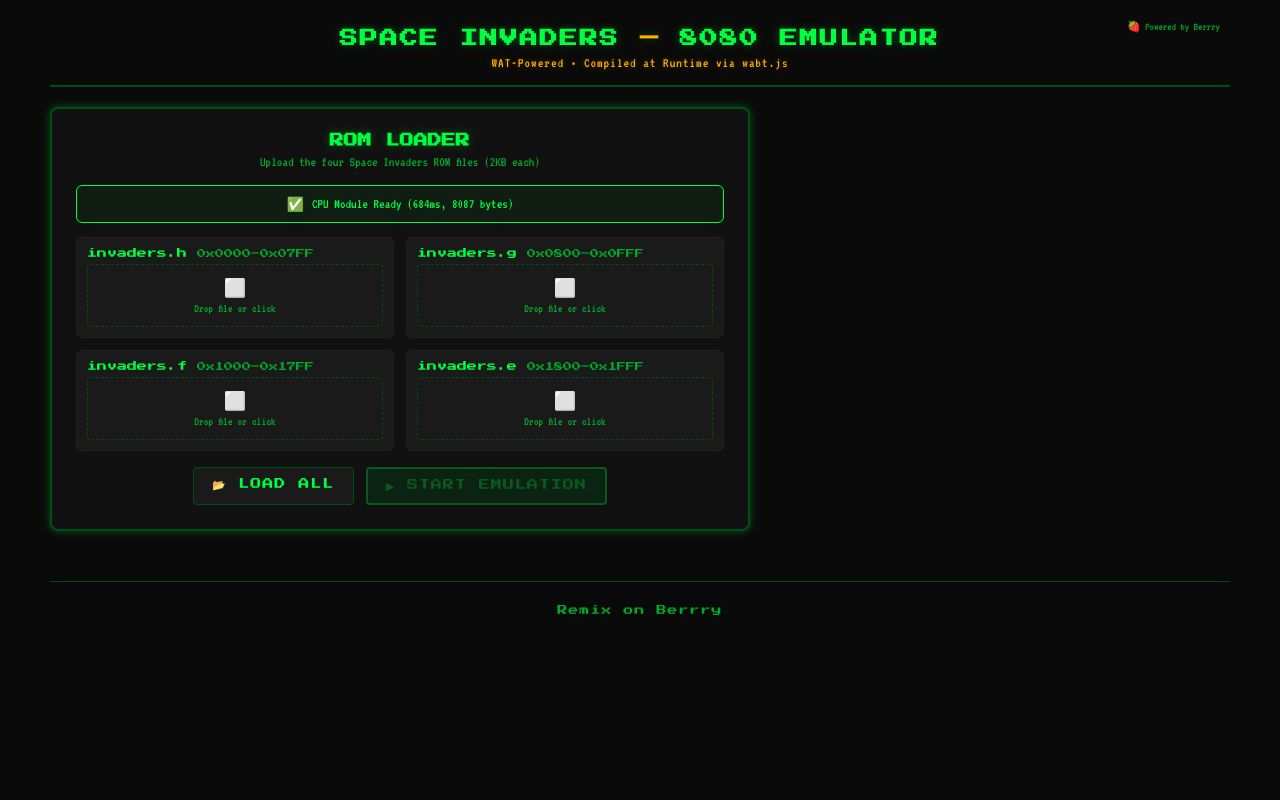The height and width of the screenshot is (800, 1280).
Task: Click the ROM LOADER panel heading
Action: 400,140
